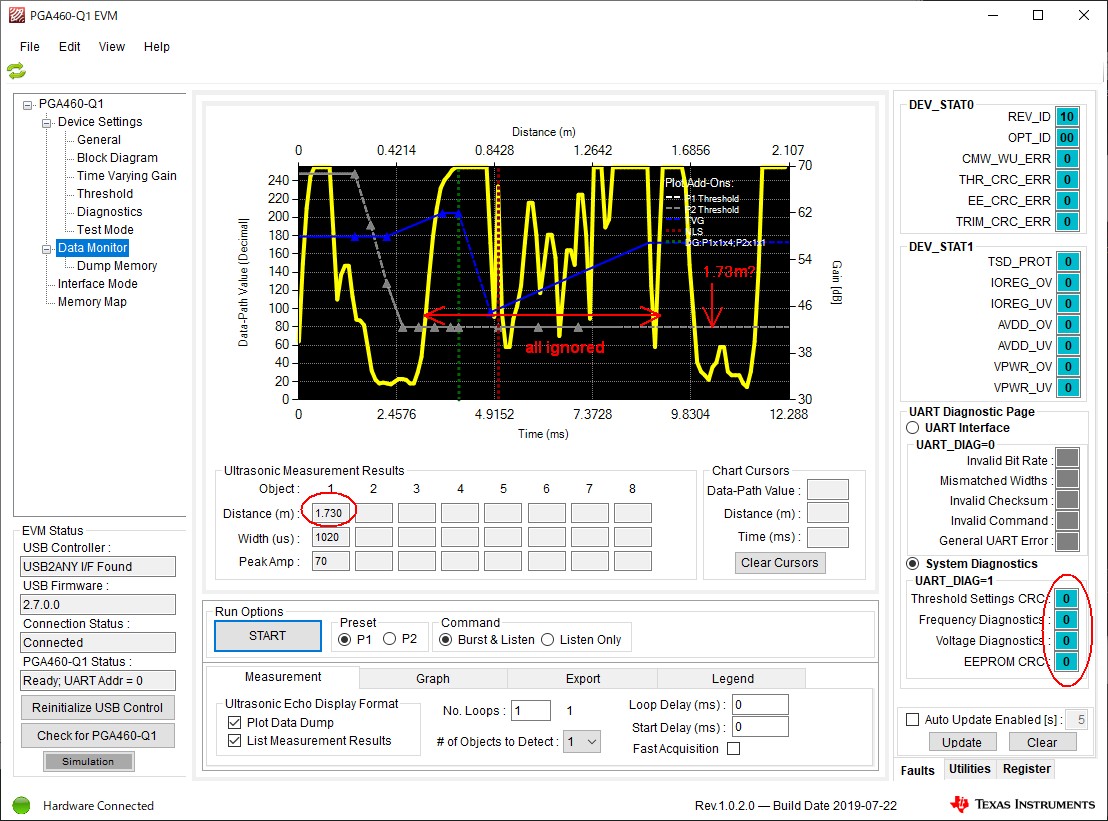
Task: Toggle Plot Data Dump checkbox
Action: pos(235,723)
